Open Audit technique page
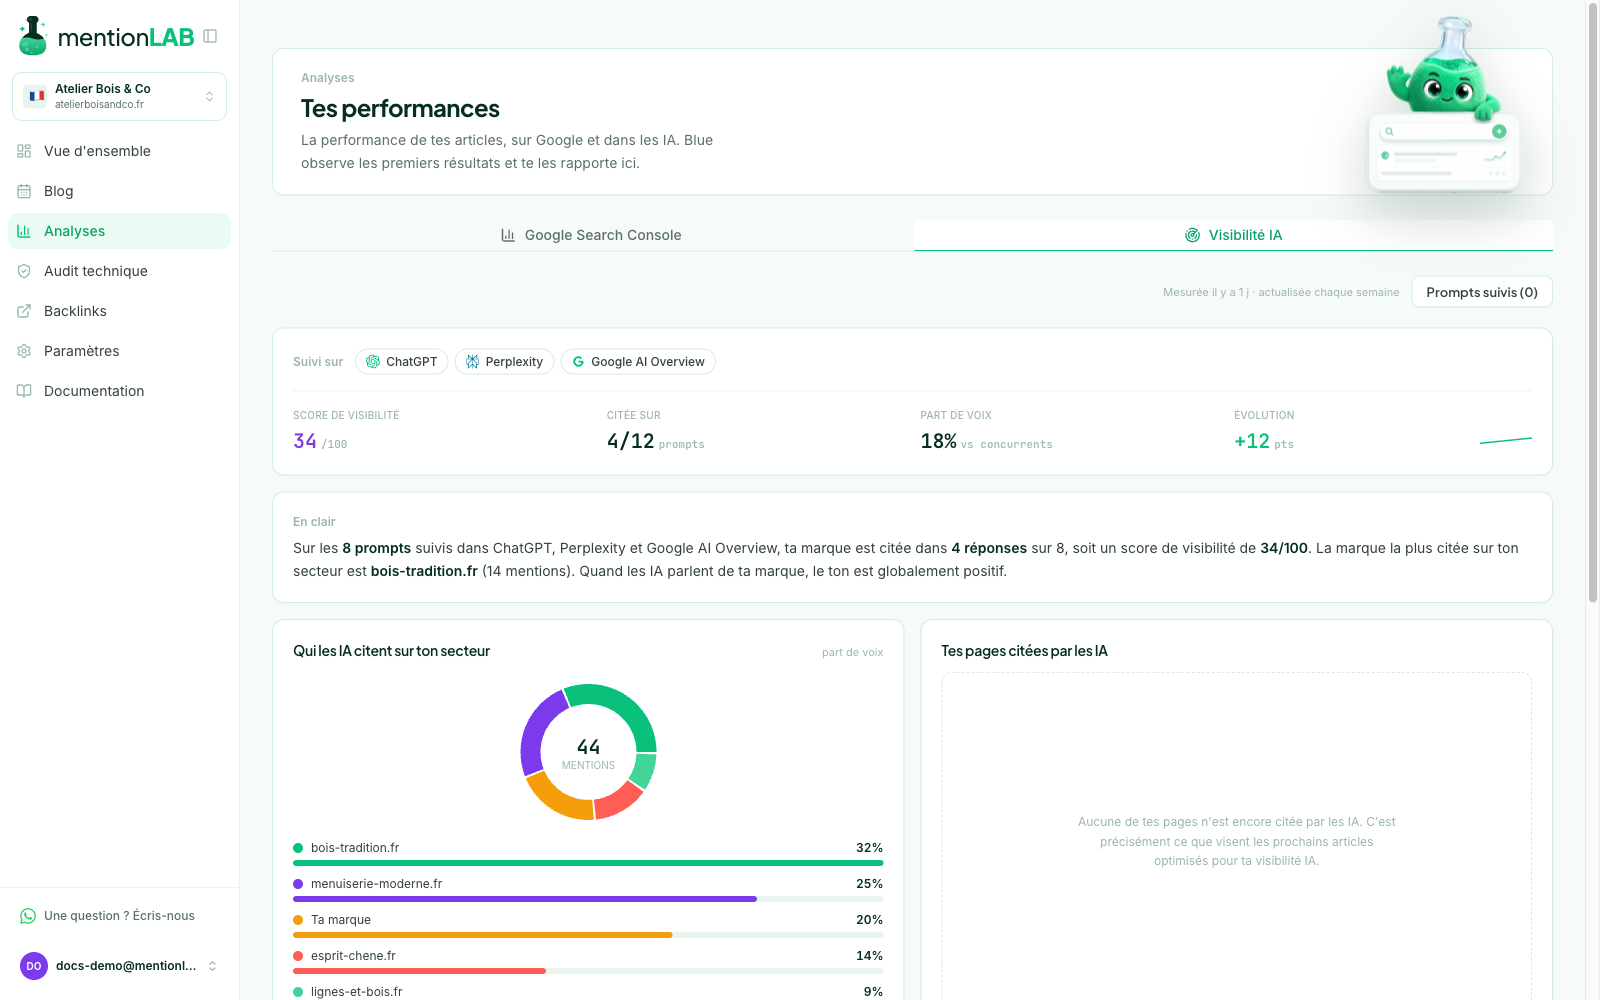The width and height of the screenshot is (1600, 1000). coord(119,271)
